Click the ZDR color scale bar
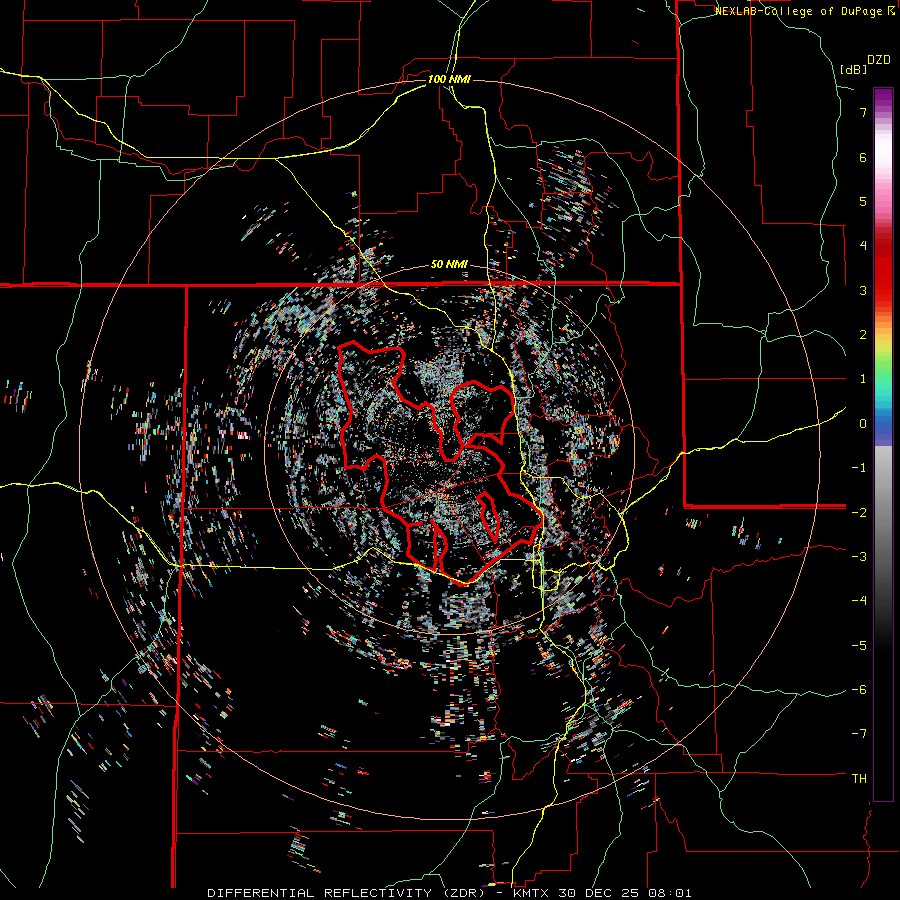Screen dimensions: 900x900 pyautogui.click(x=883, y=444)
